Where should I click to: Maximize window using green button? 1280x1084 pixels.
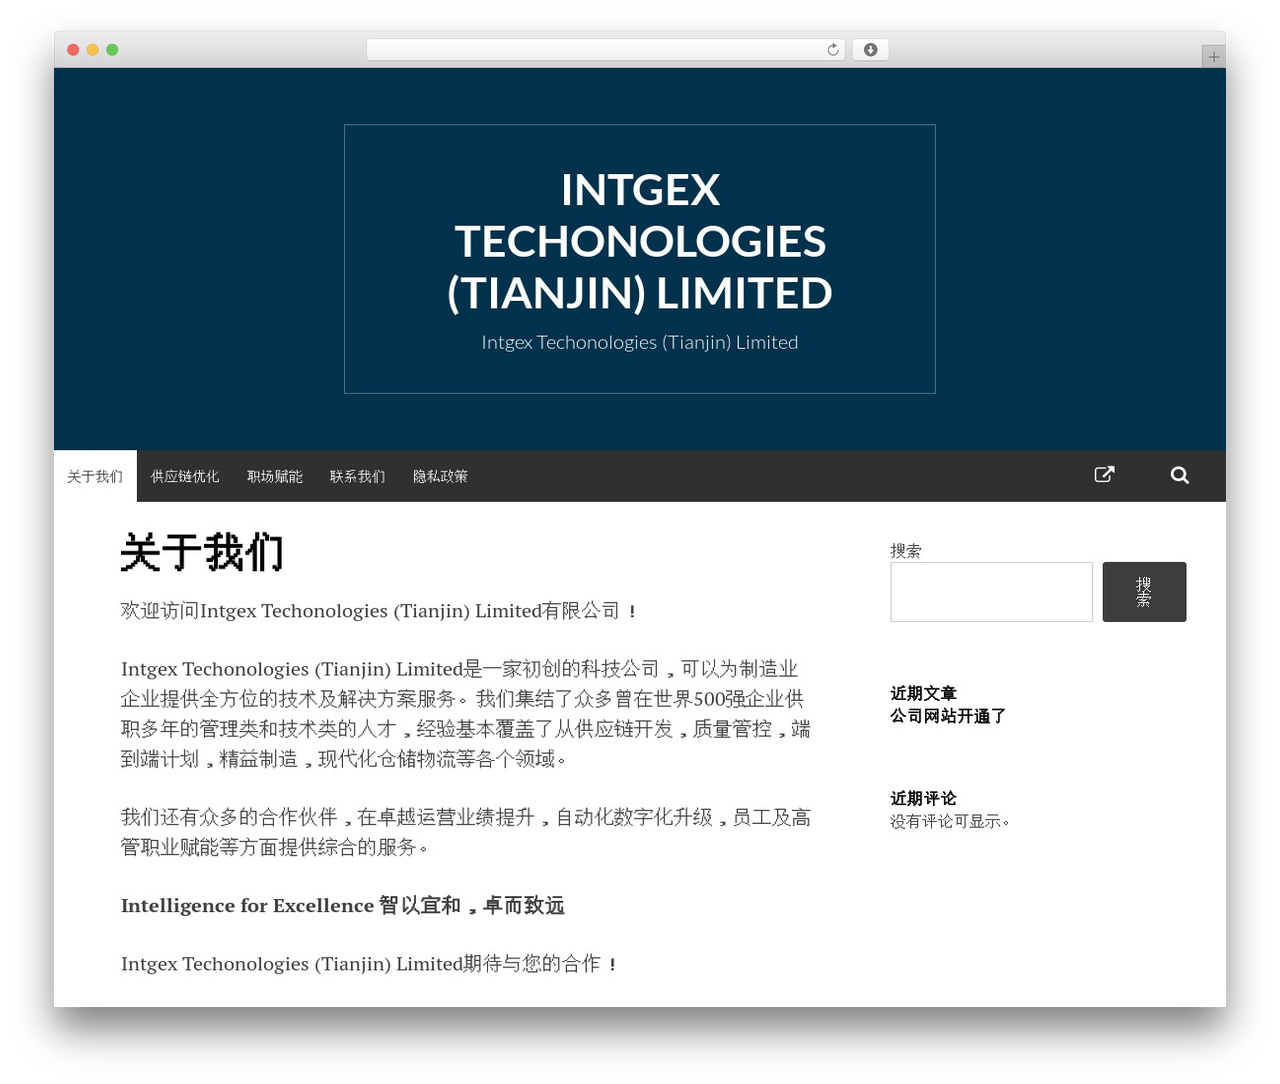pyautogui.click(x=112, y=50)
